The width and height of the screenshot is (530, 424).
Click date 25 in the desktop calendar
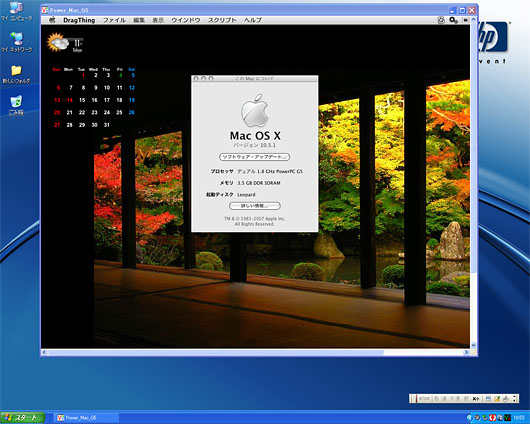point(119,112)
